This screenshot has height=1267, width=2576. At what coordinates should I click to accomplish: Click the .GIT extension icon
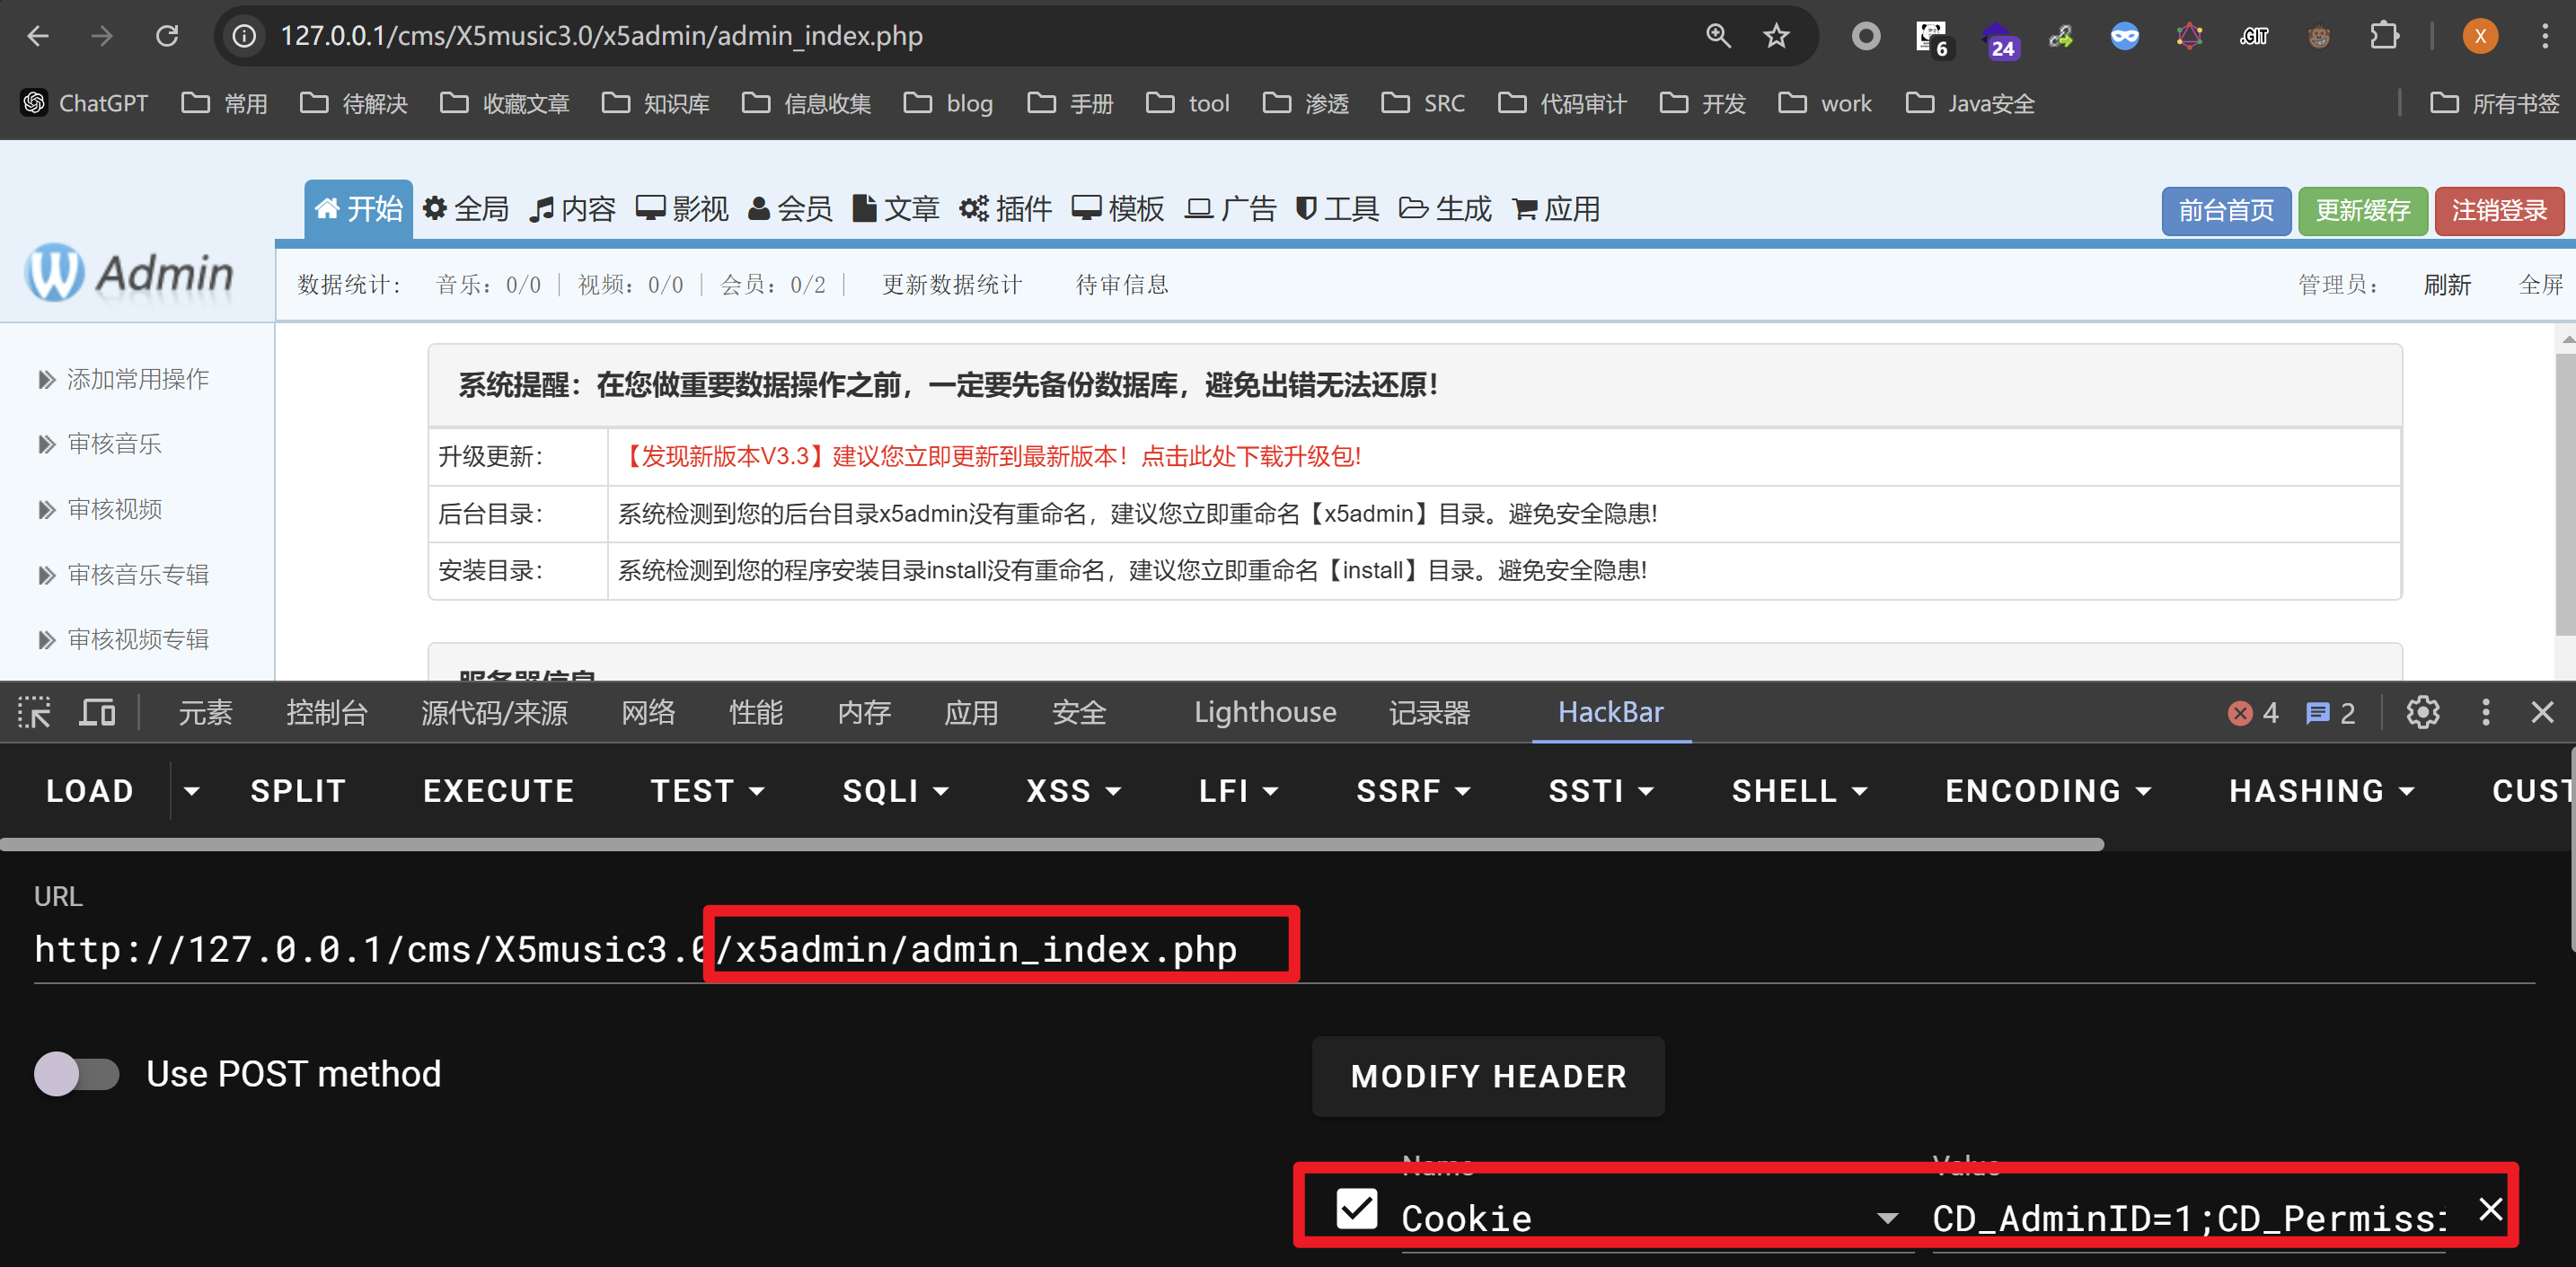coord(2254,36)
